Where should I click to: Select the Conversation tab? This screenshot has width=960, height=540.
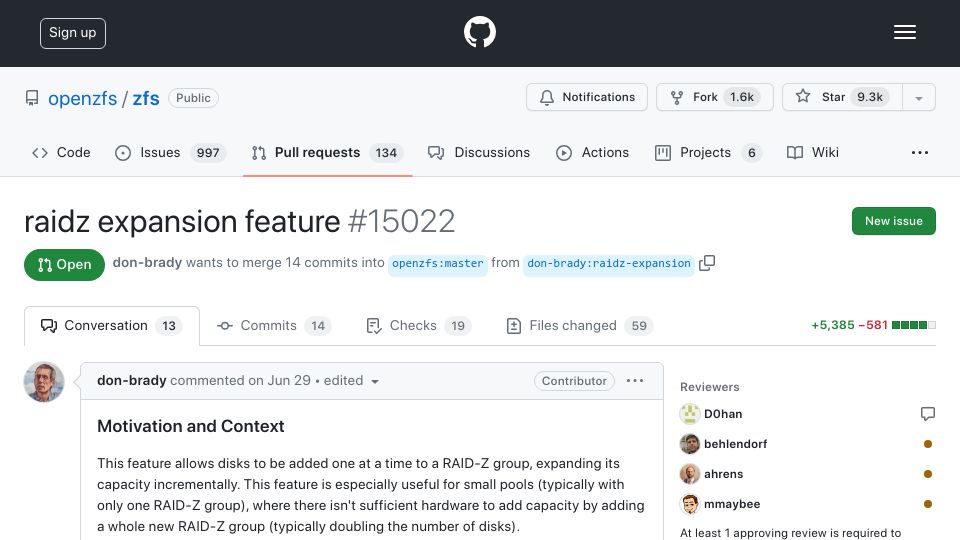[111, 326]
